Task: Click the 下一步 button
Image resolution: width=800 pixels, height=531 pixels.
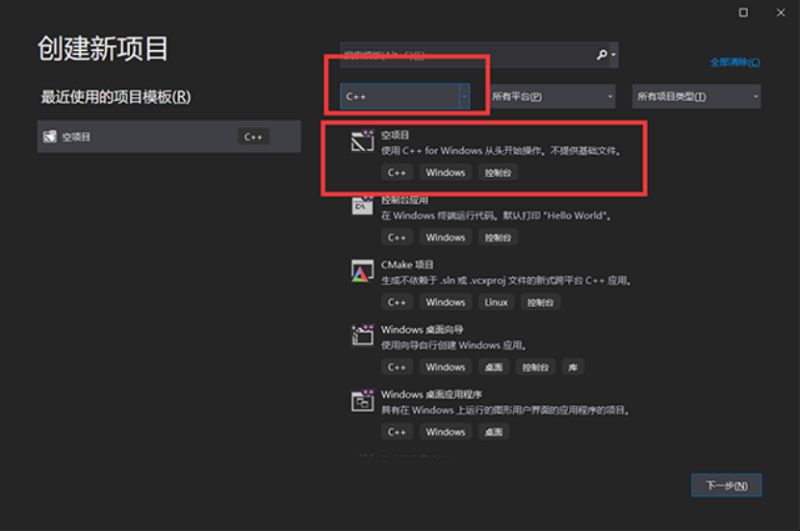Action: point(726,485)
